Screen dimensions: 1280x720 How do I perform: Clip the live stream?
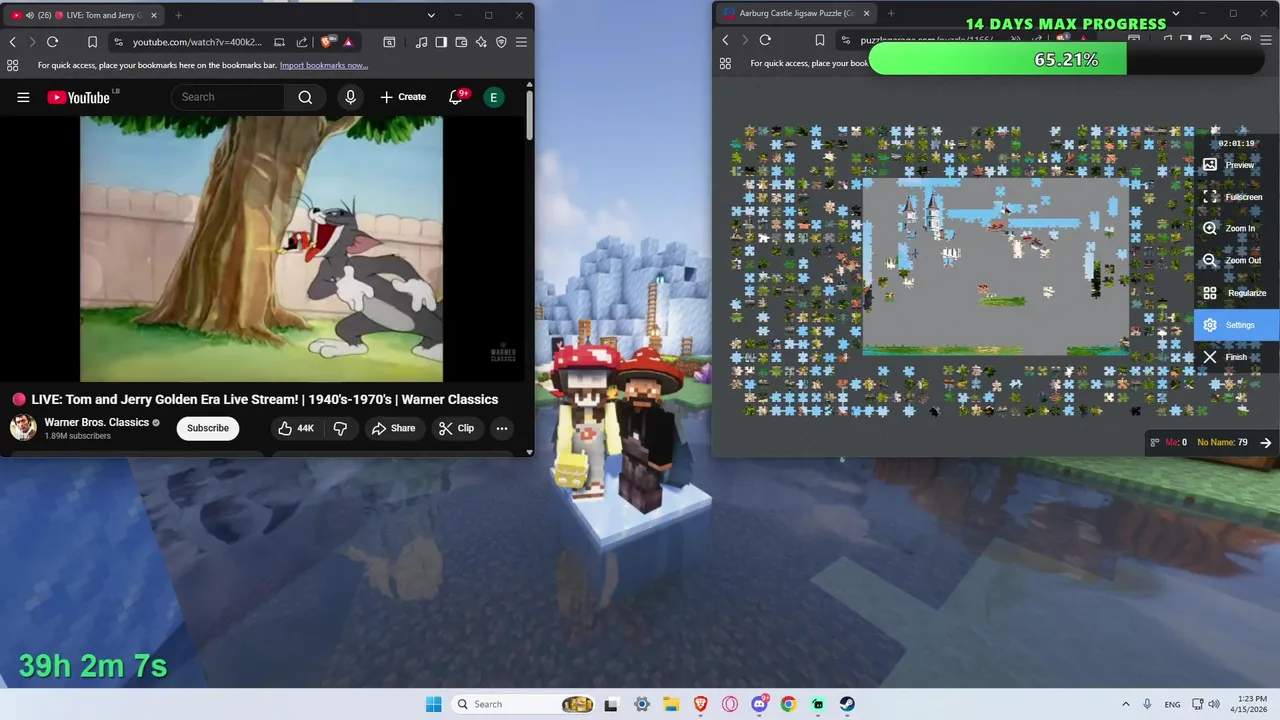[x=456, y=428]
